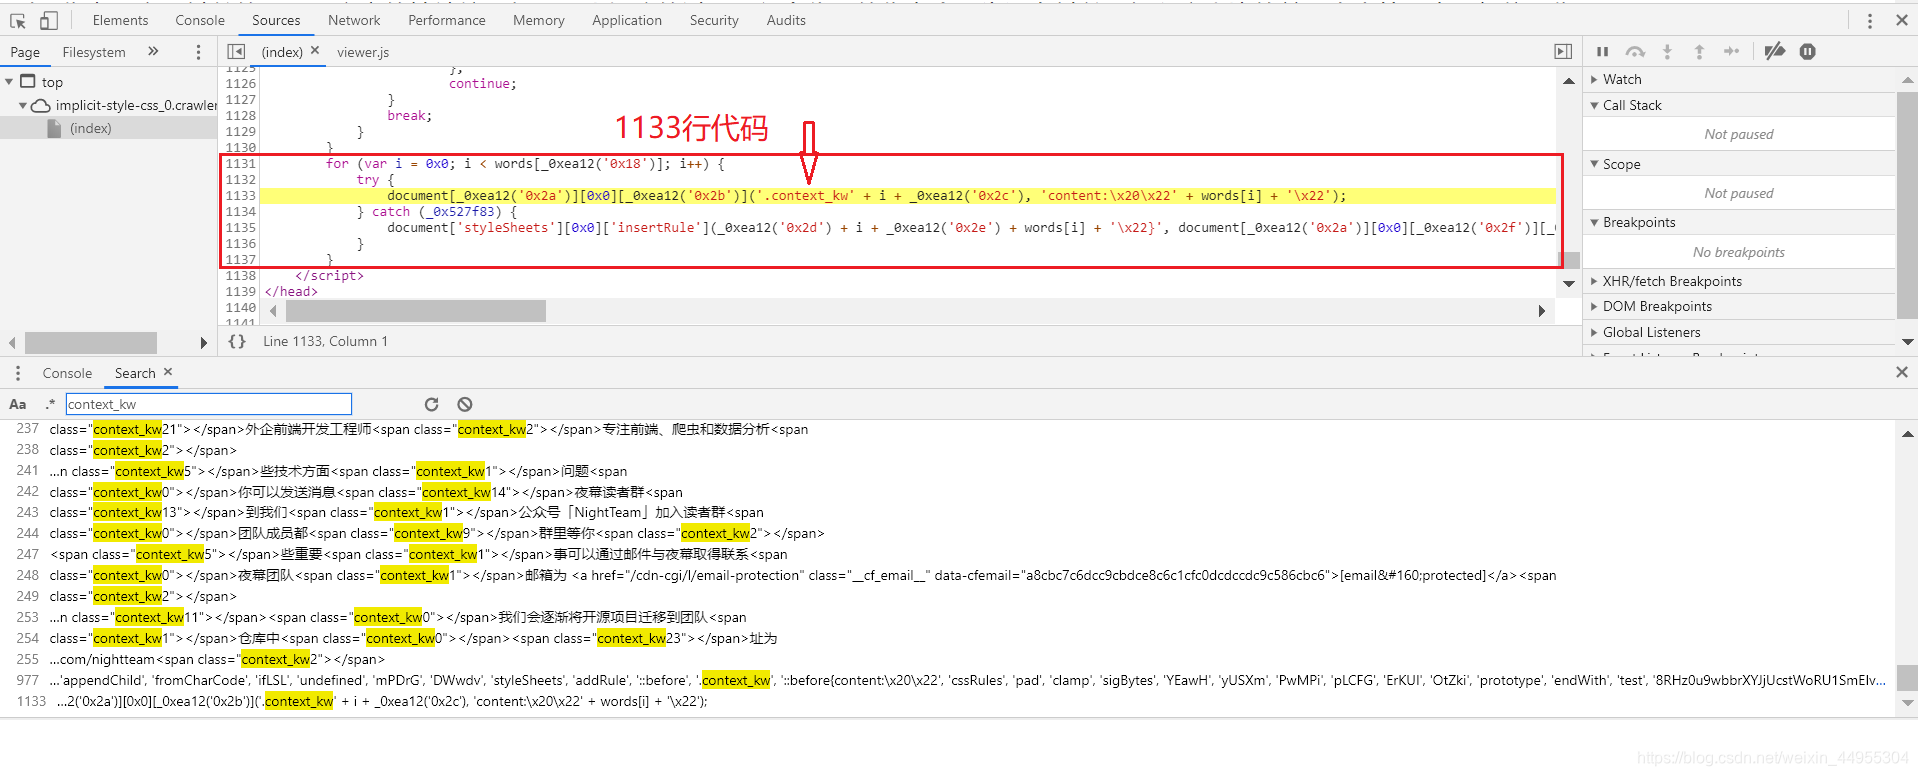Switch to the Elements tab
Viewport: 1918px width, 776px height.
(x=120, y=20)
